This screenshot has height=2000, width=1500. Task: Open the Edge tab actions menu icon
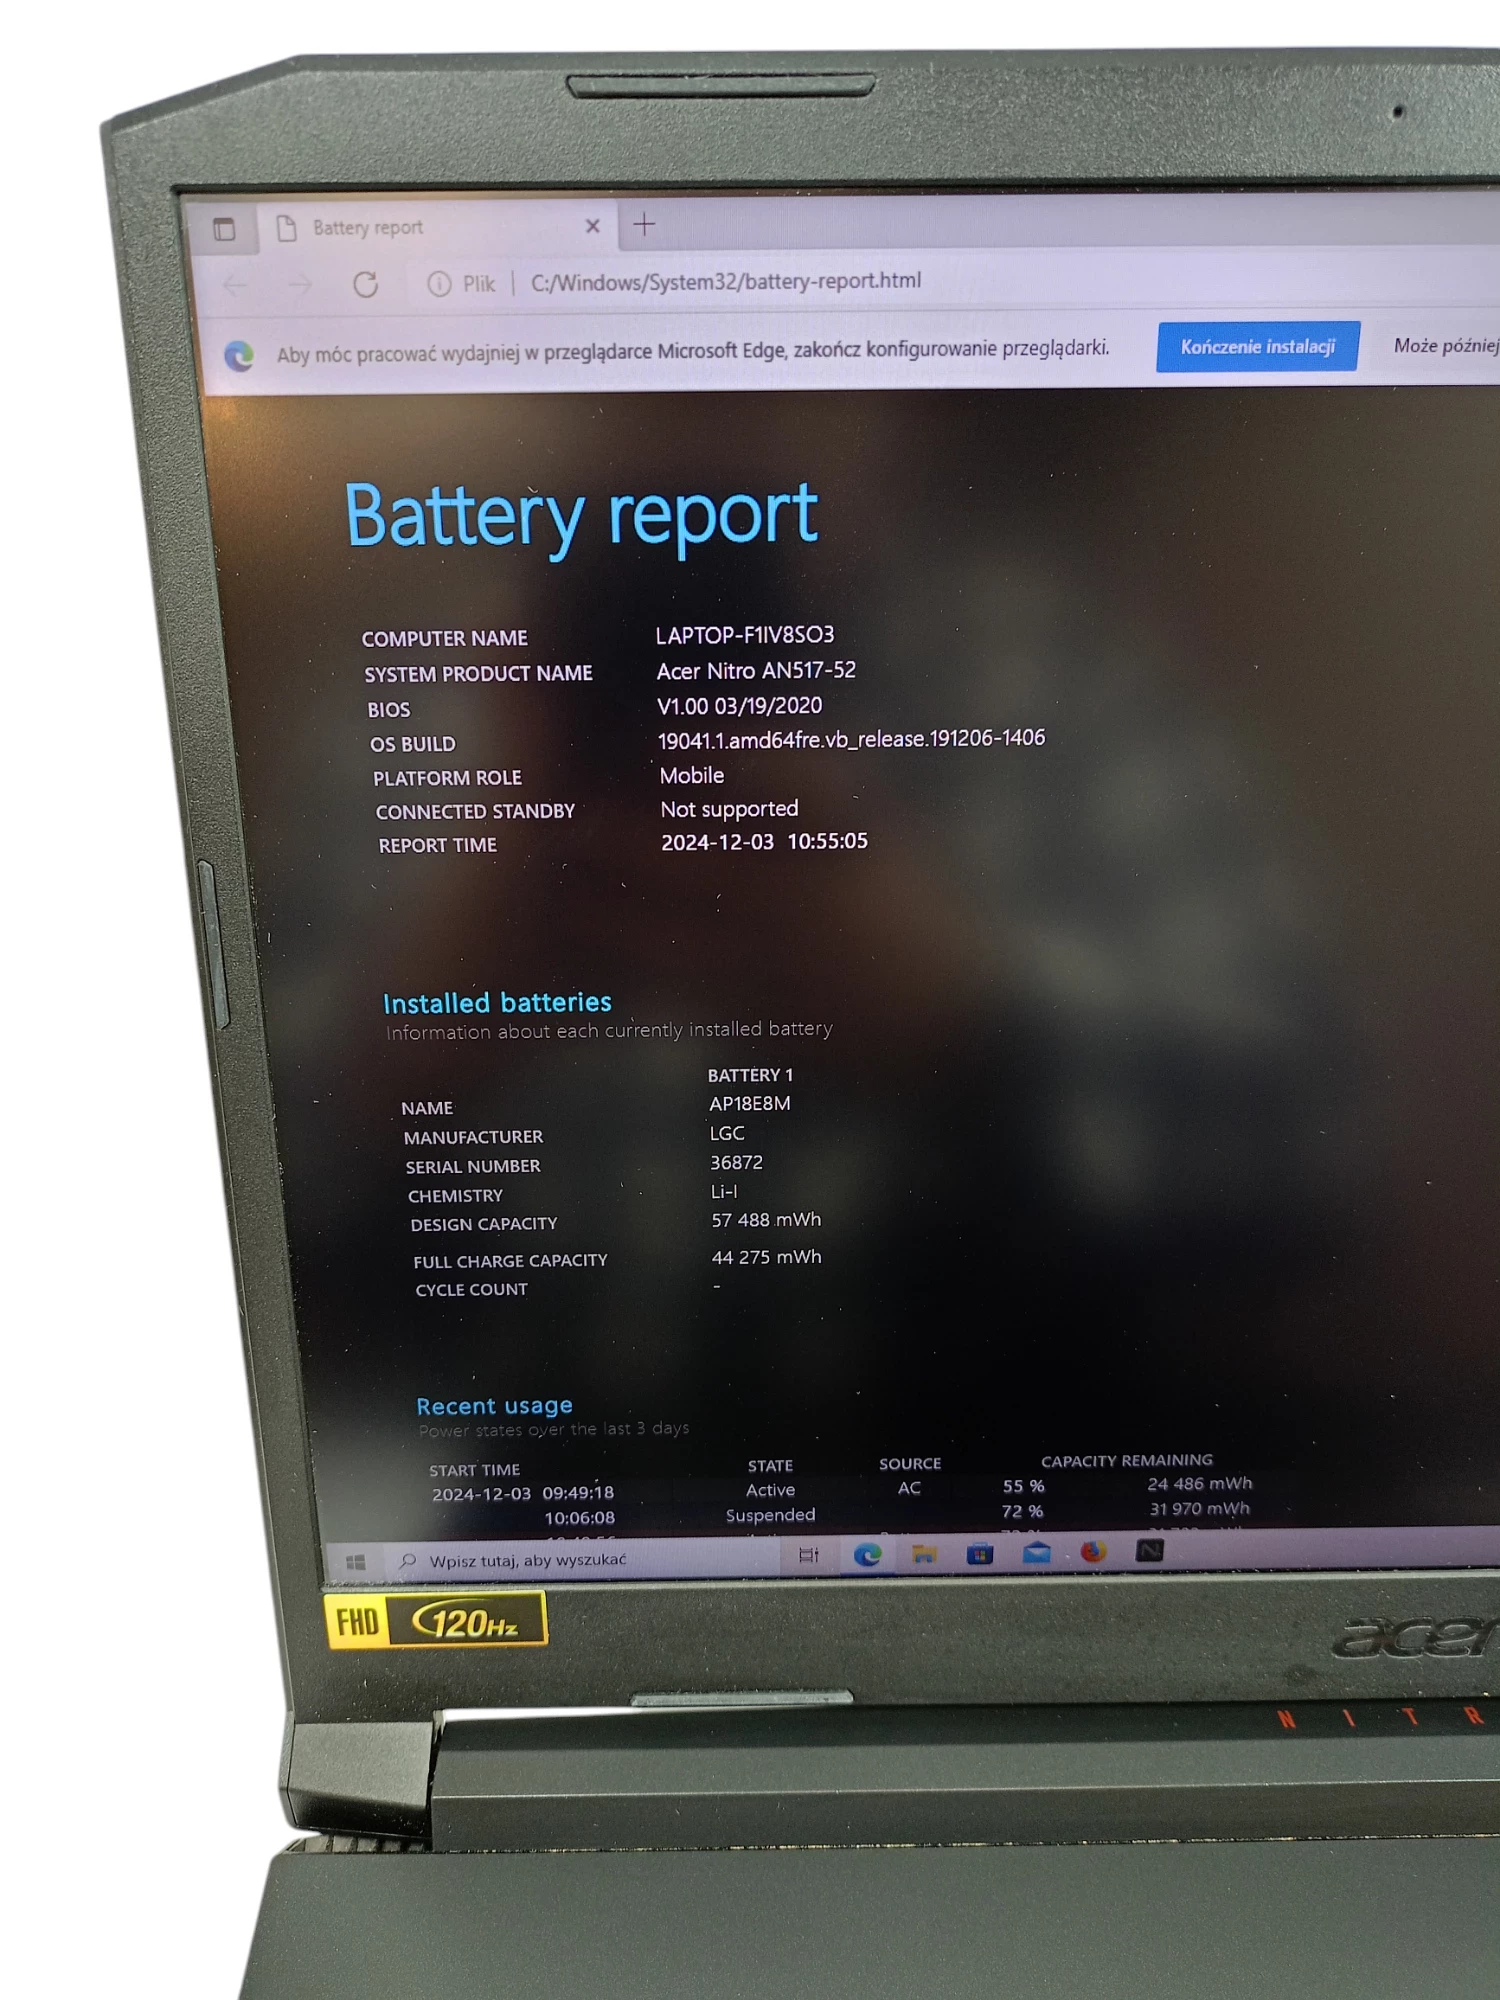[x=224, y=230]
